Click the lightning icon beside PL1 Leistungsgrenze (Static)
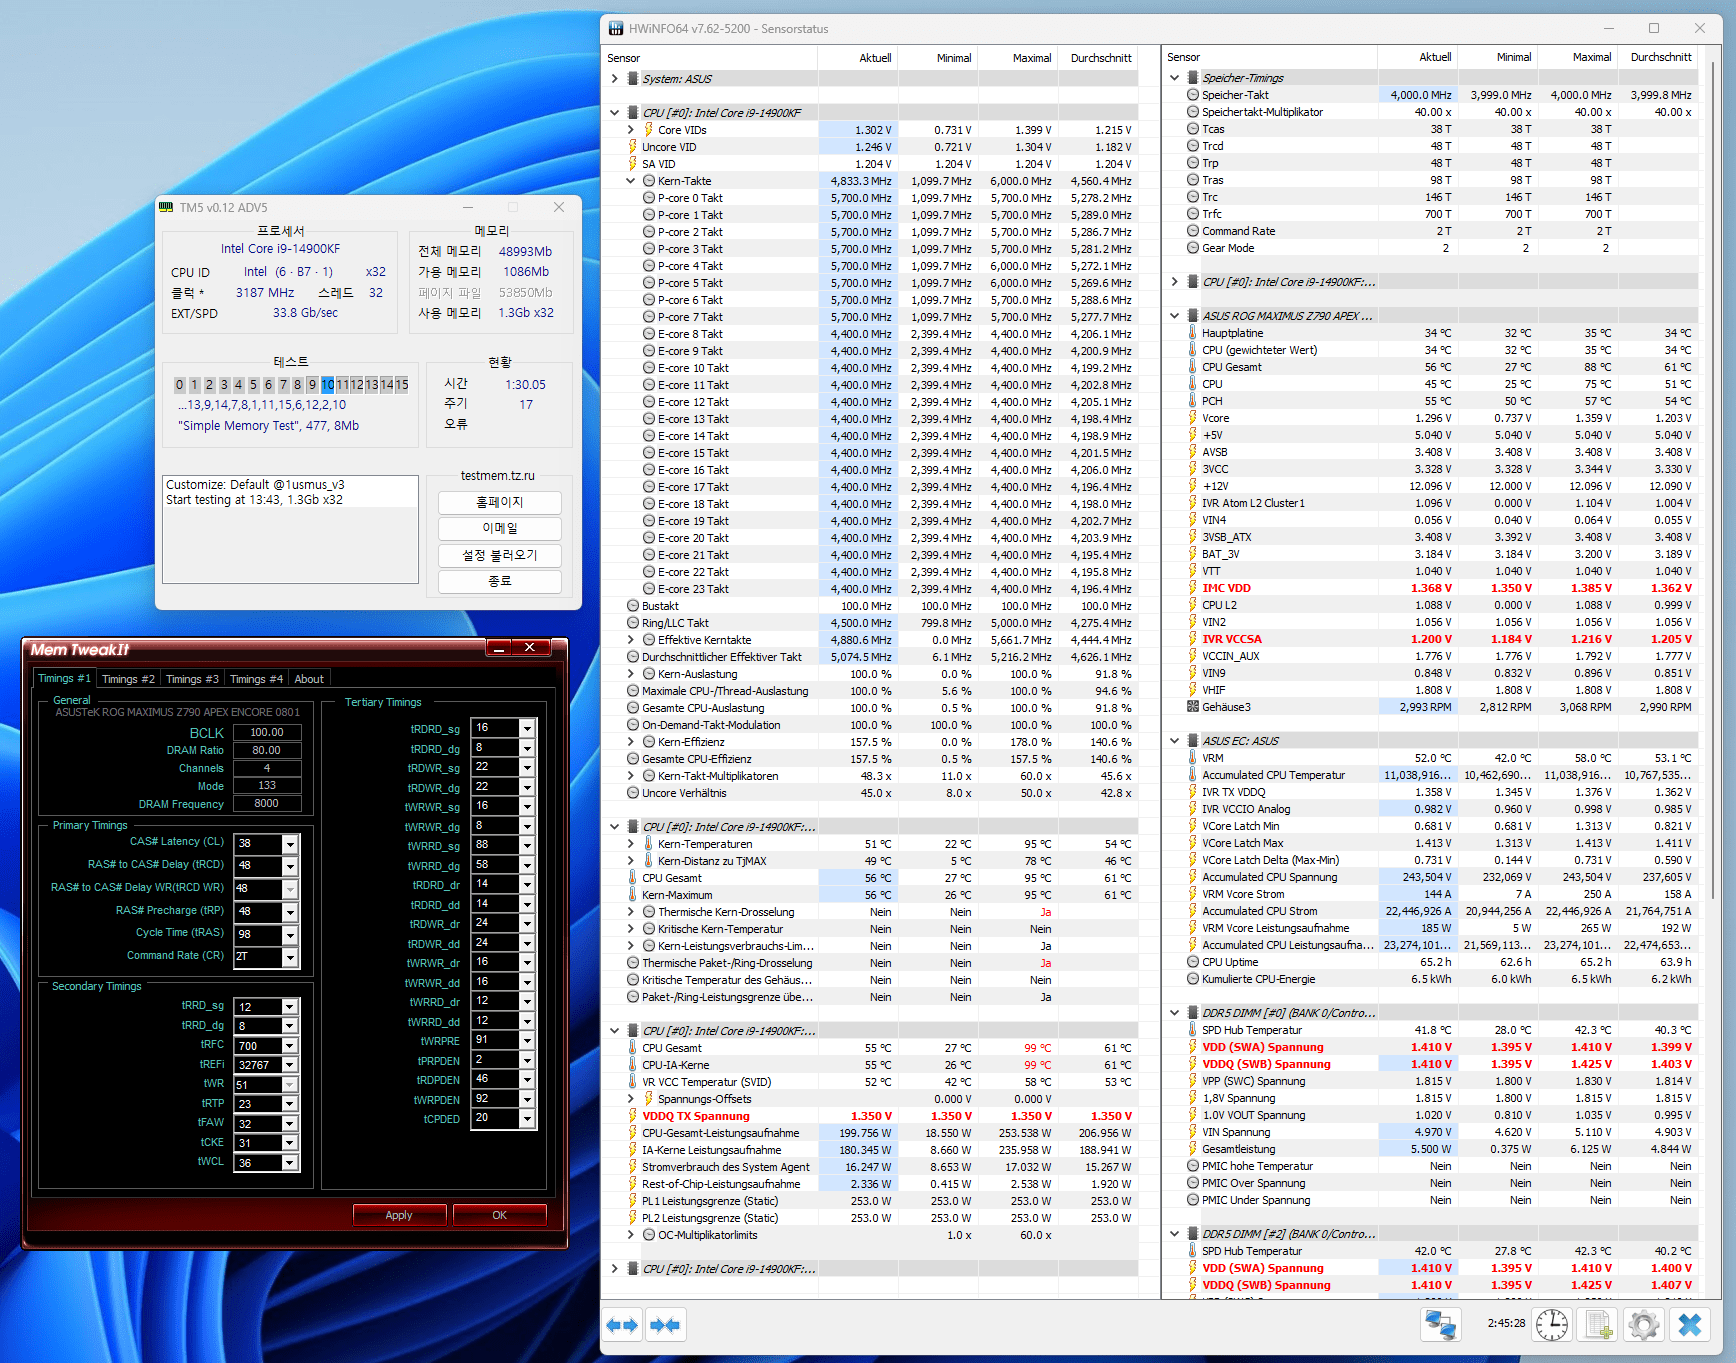The width and height of the screenshot is (1736, 1363). (632, 1201)
